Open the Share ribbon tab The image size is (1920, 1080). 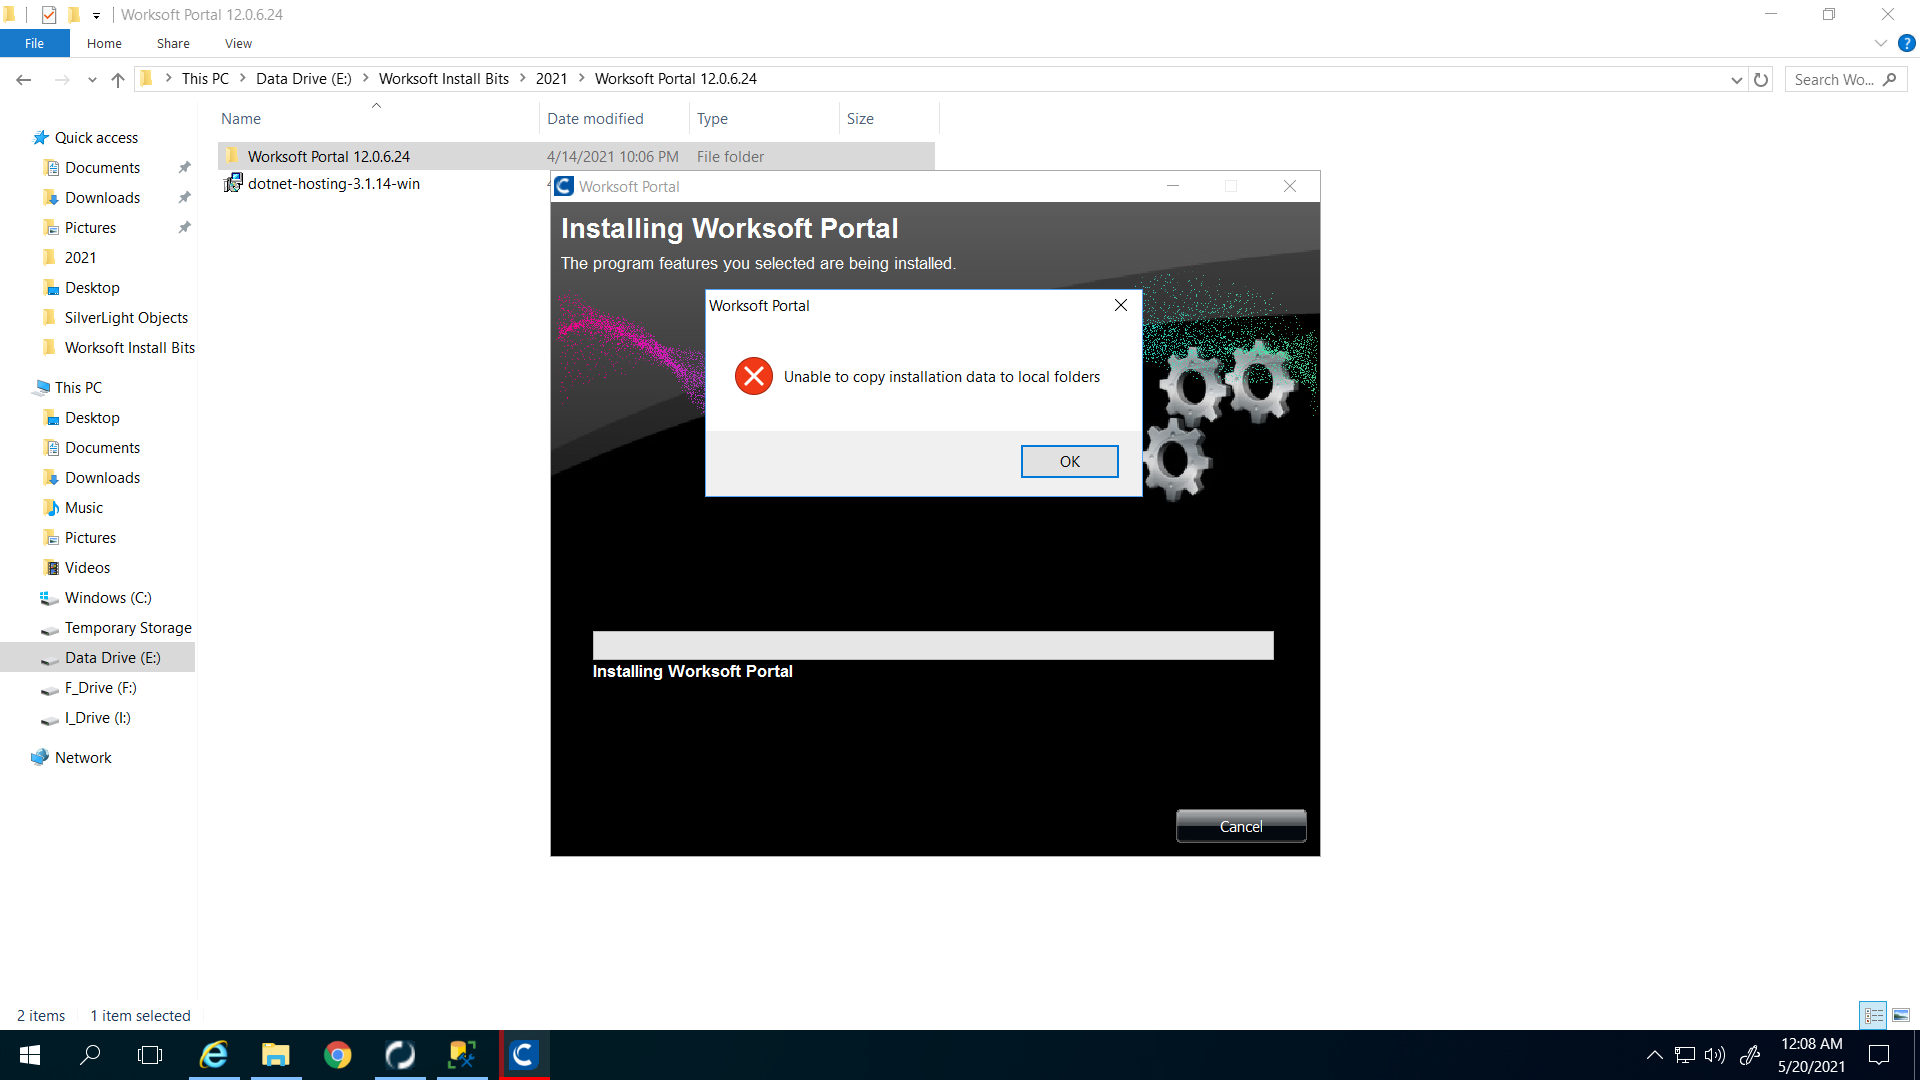point(173,43)
